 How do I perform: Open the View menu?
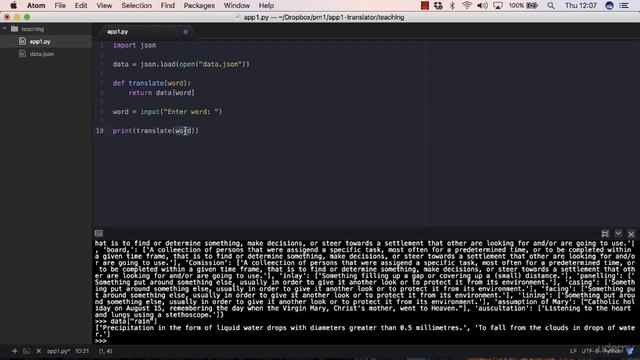(x=104, y=5)
